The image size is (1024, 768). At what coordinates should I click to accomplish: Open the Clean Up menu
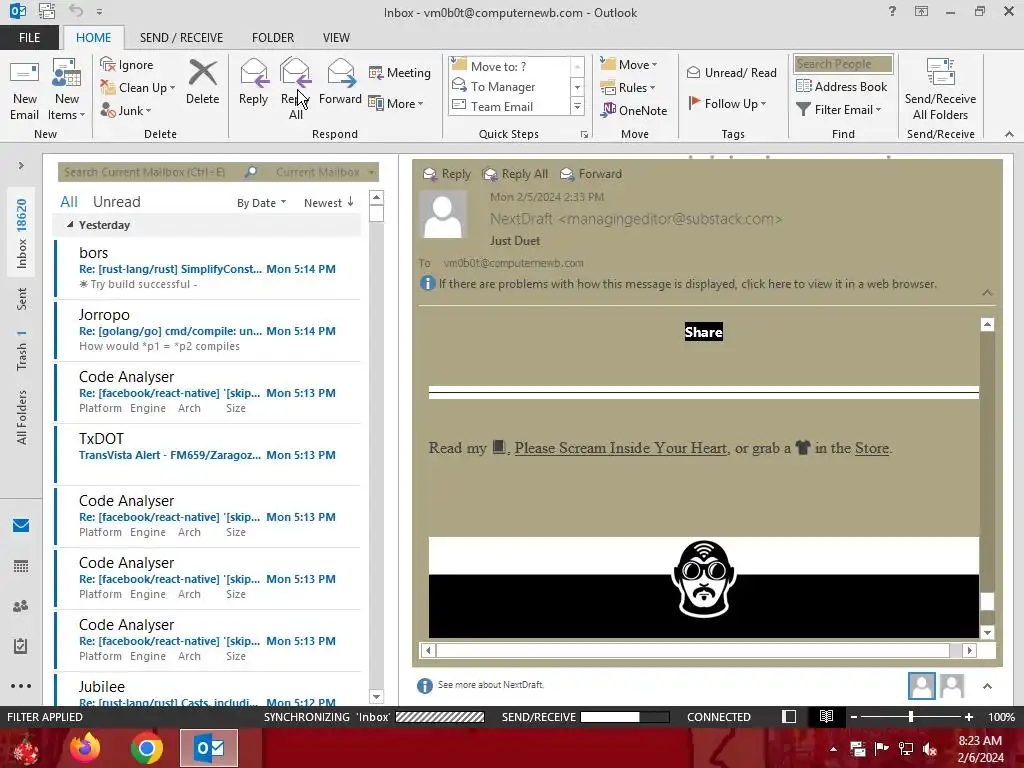click(138, 88)
